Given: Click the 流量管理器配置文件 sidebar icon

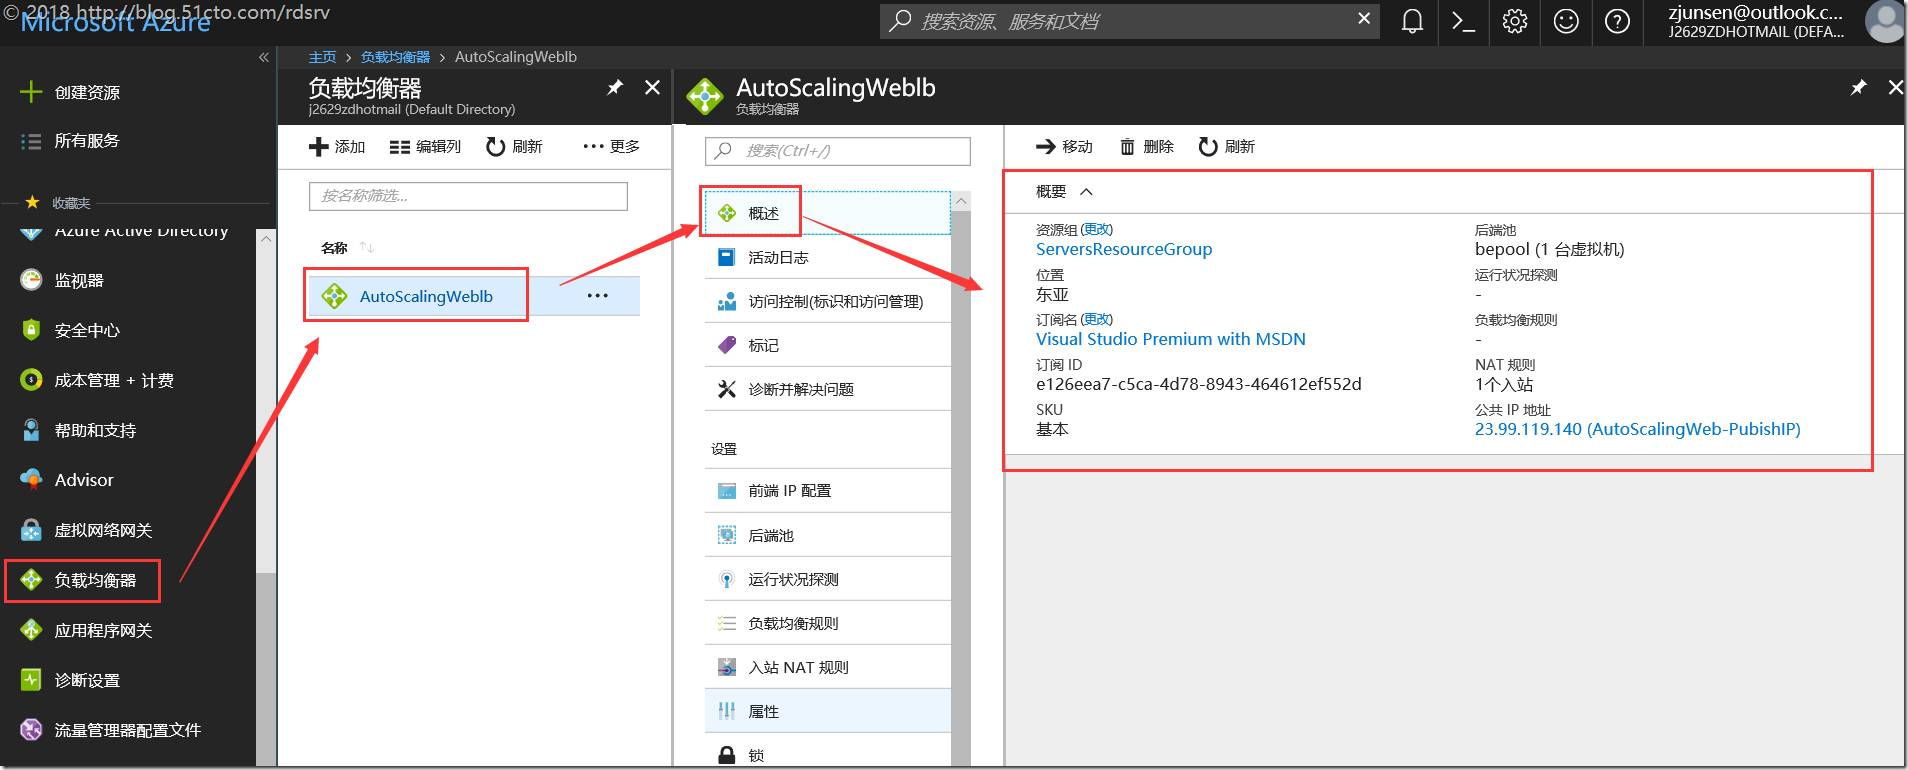Looking at the screenshot, I should (31, 730).
